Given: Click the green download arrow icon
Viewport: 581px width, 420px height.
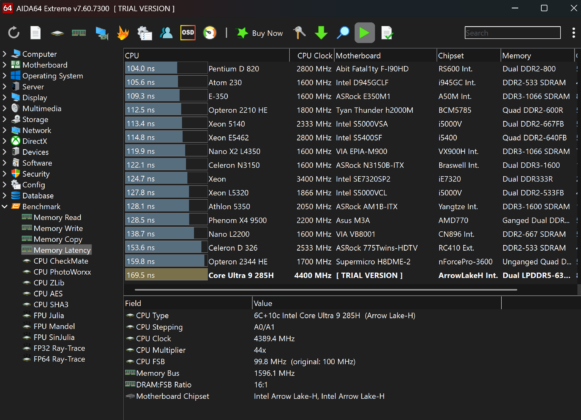Looking at the screenshot, I should (x=321, y=33).
